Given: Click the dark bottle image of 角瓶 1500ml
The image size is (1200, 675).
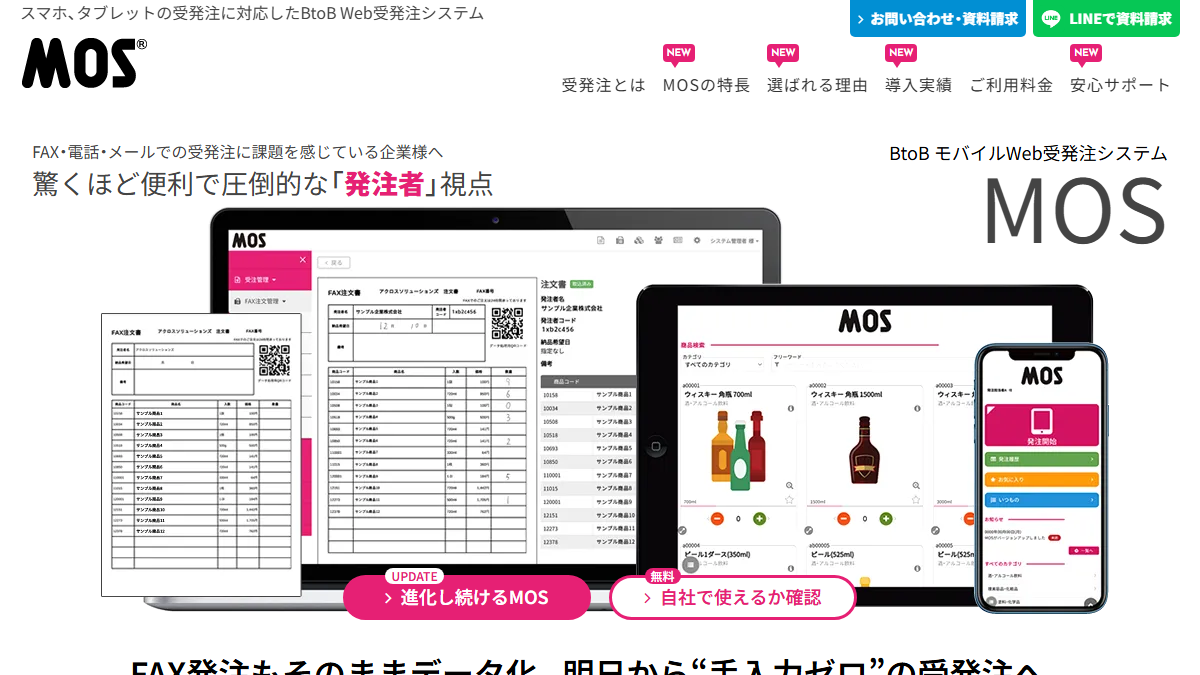Looking at the screenshot, I should tap(864, 450).
